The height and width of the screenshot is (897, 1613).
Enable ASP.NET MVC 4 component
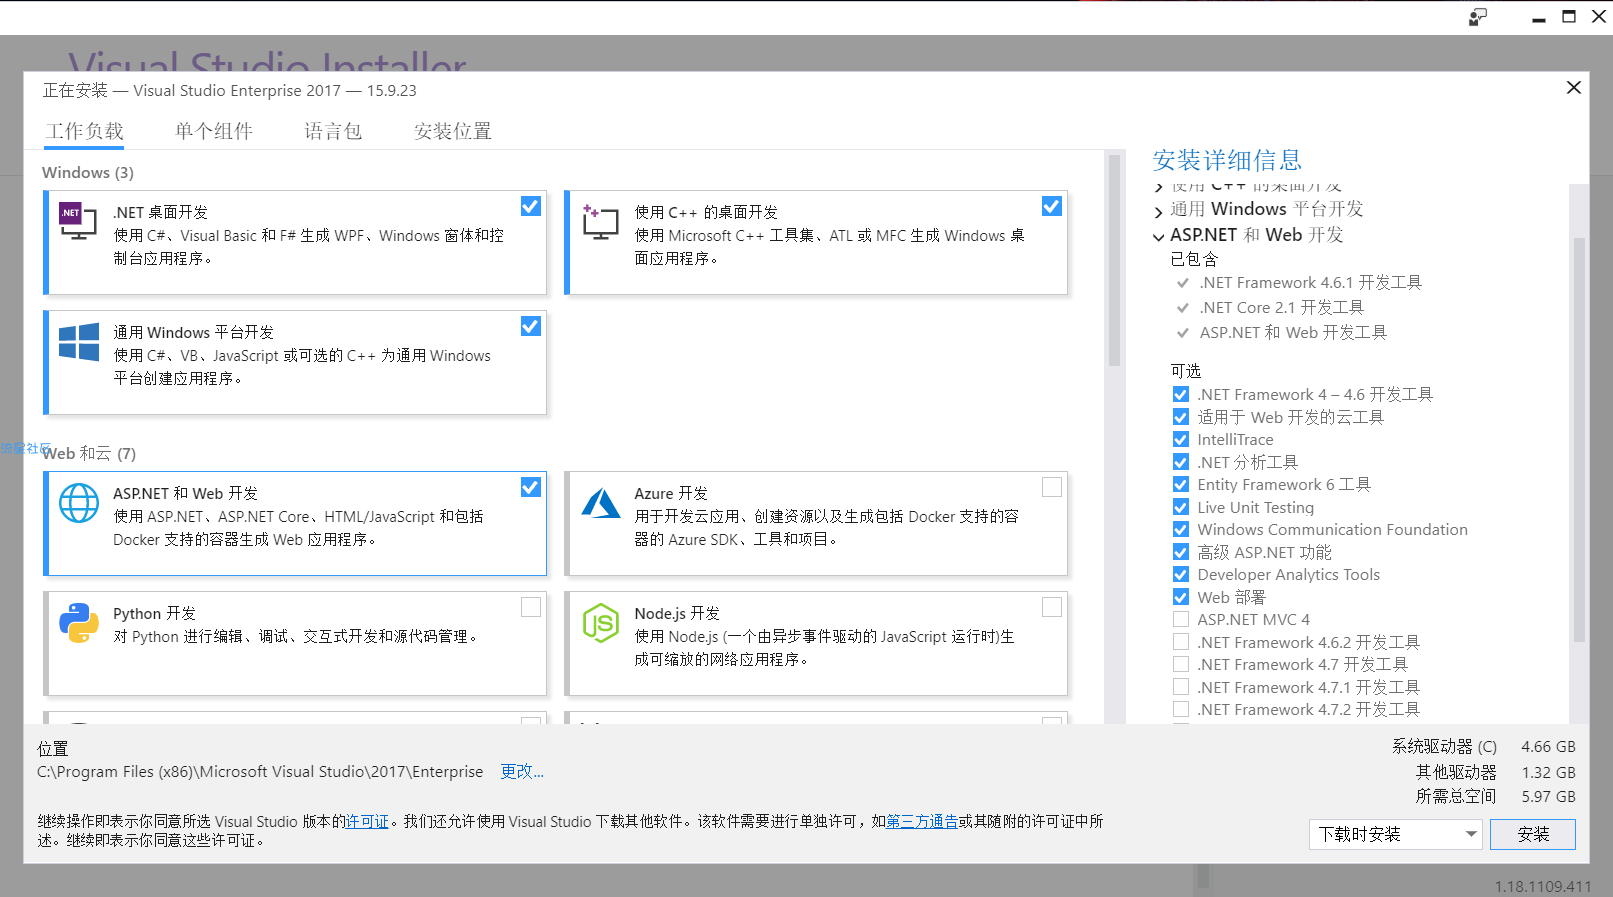(x=1181, y=619)
